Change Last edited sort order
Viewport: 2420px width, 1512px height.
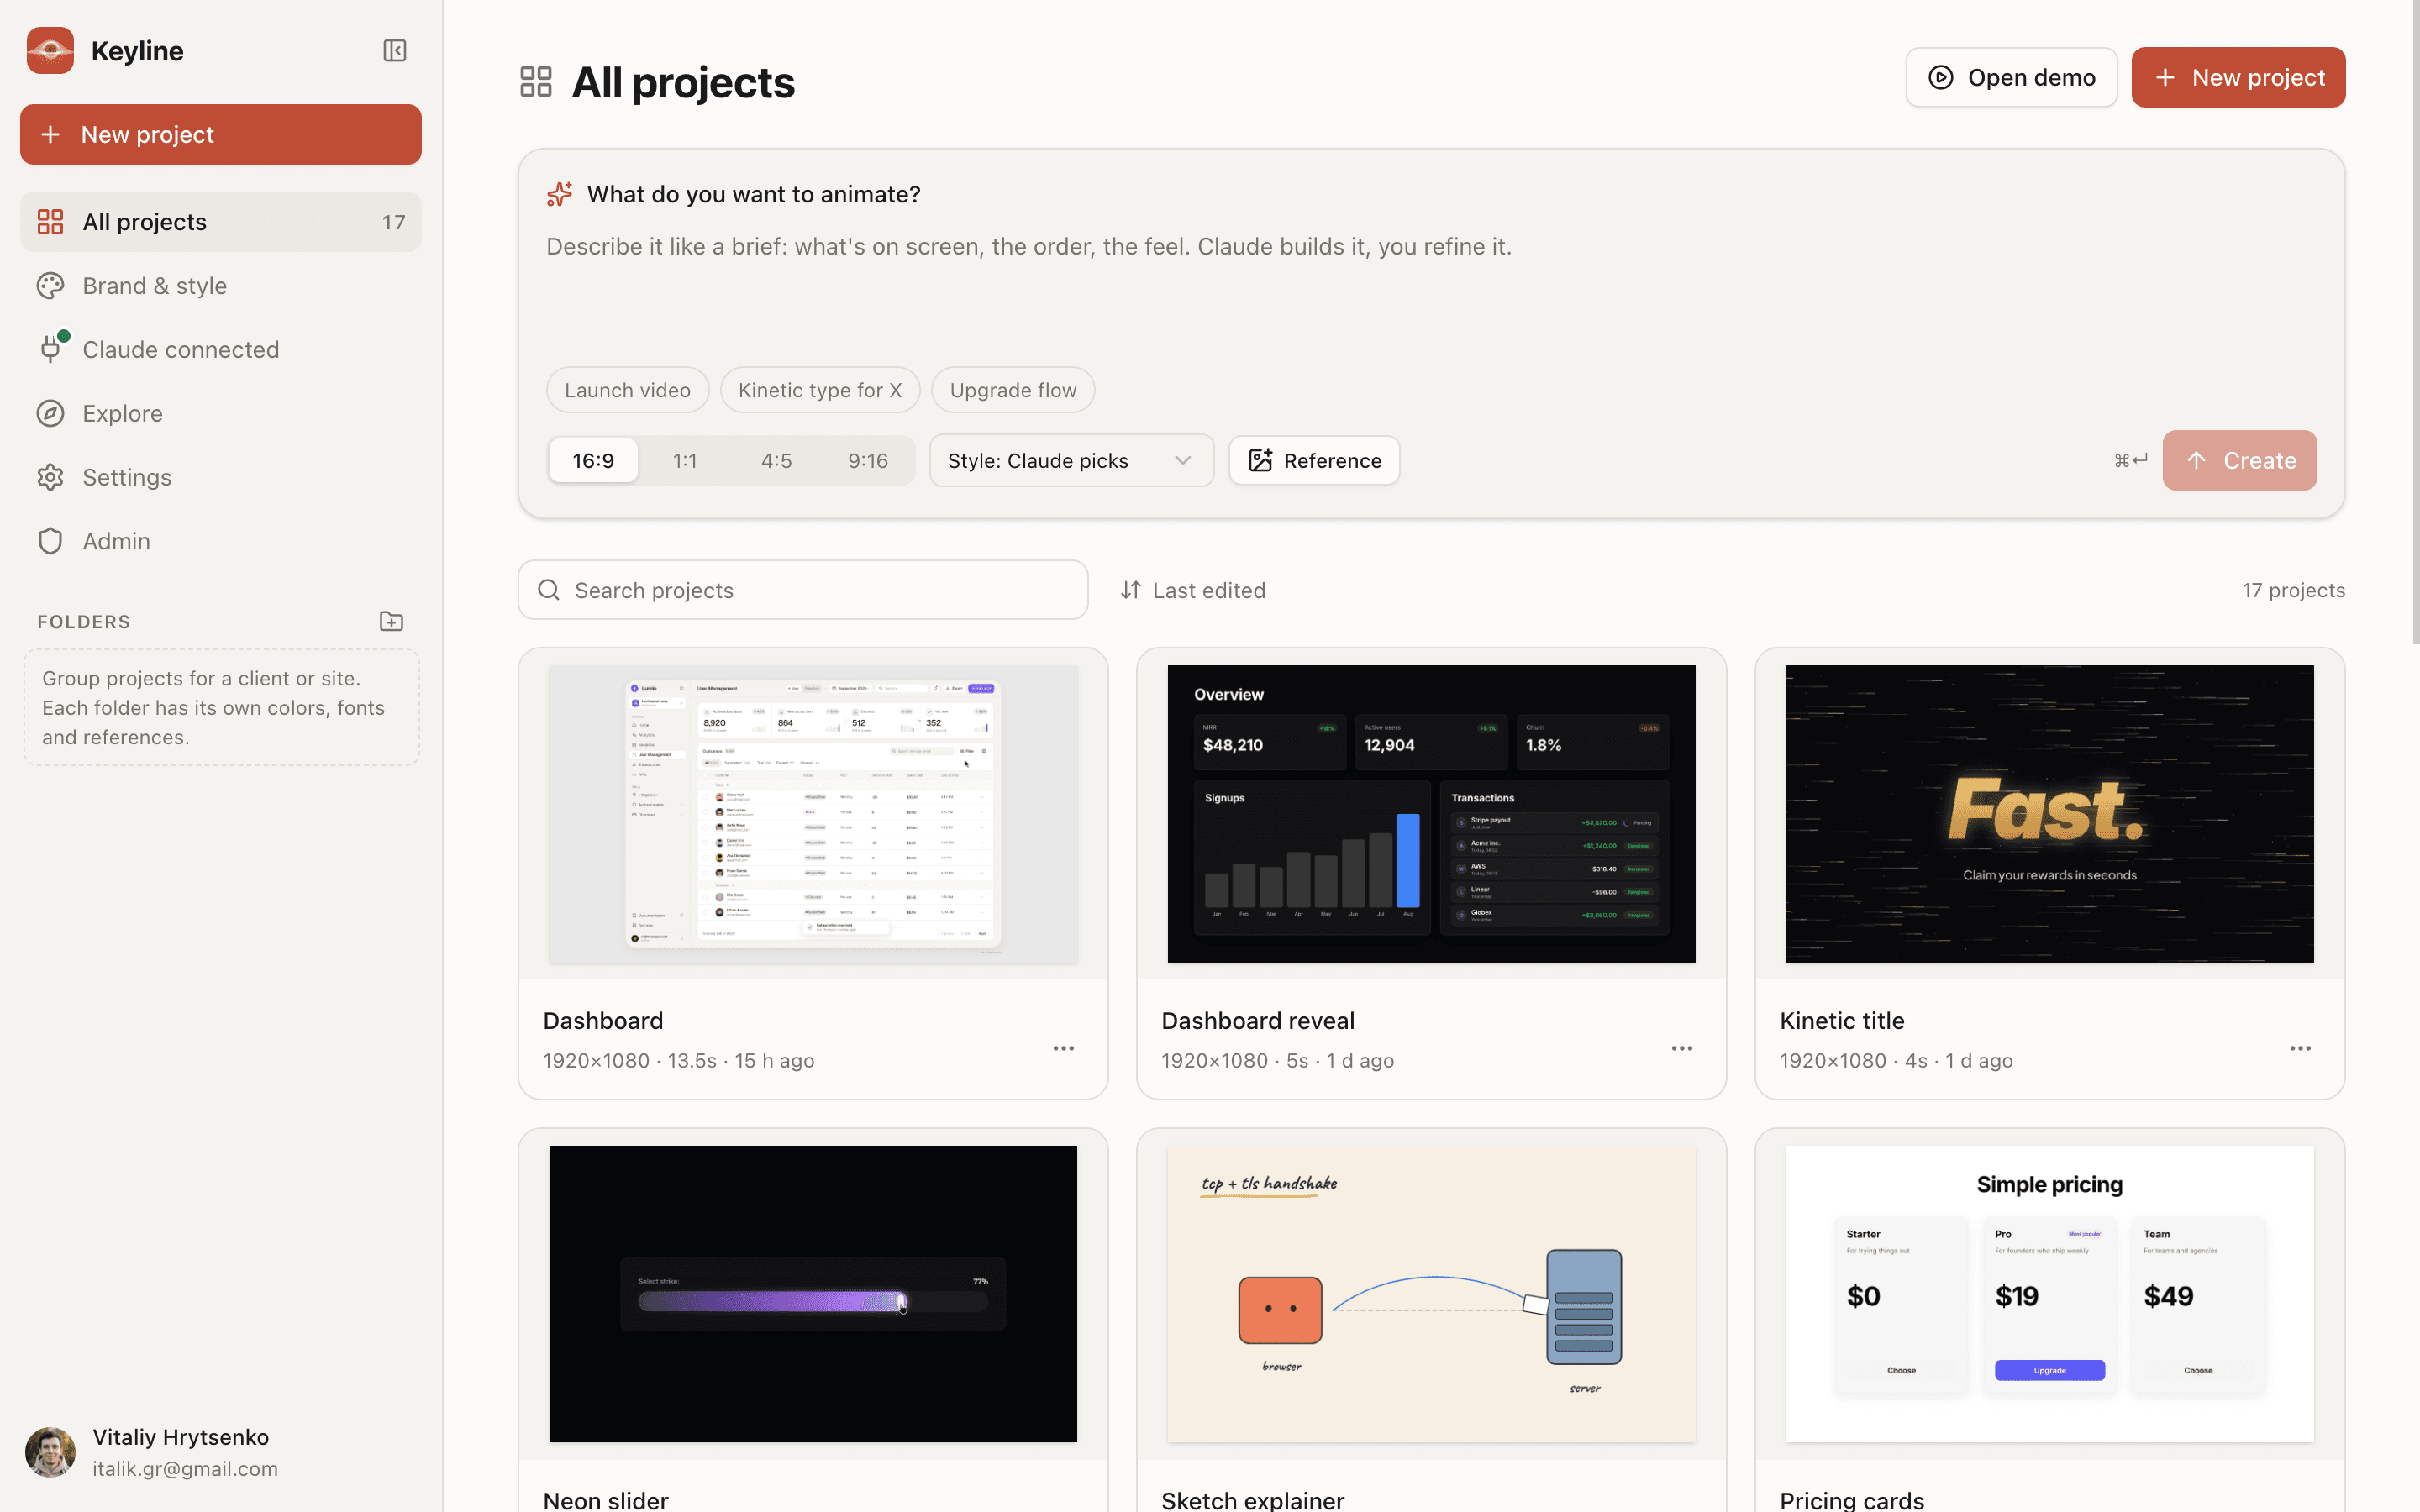tap(1193, 590)
